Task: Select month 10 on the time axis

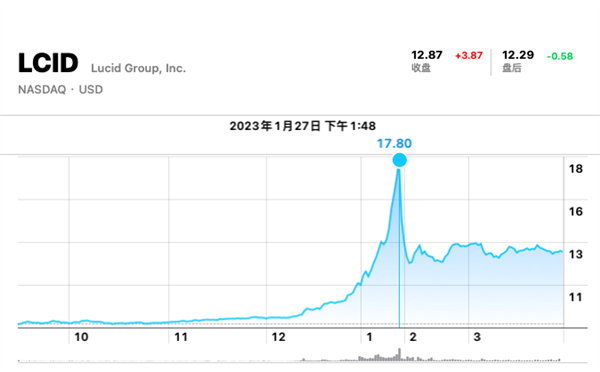Action: pyautogui.click(x=81, y=337)
